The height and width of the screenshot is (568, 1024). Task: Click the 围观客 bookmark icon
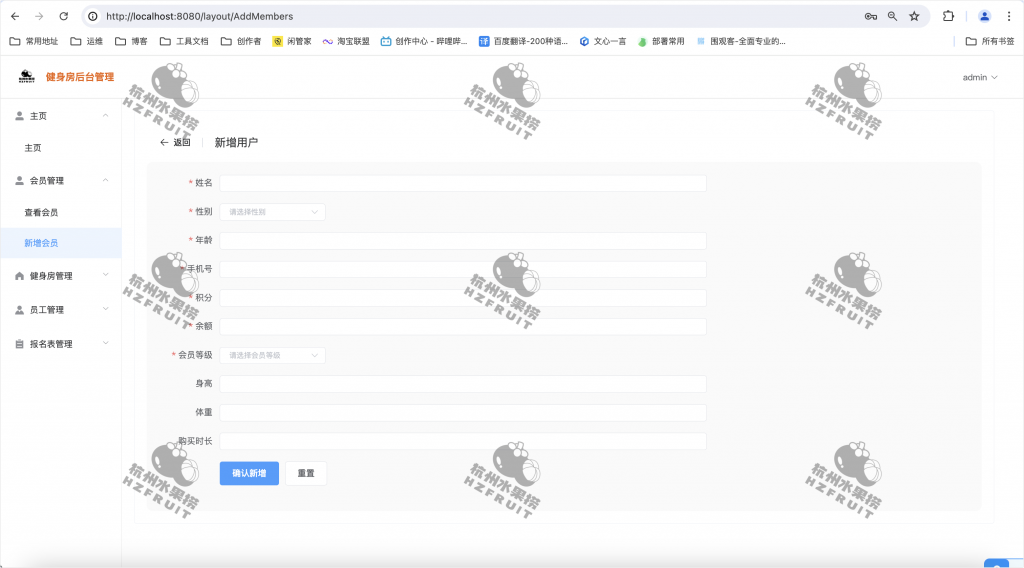(x=701, y=41)
